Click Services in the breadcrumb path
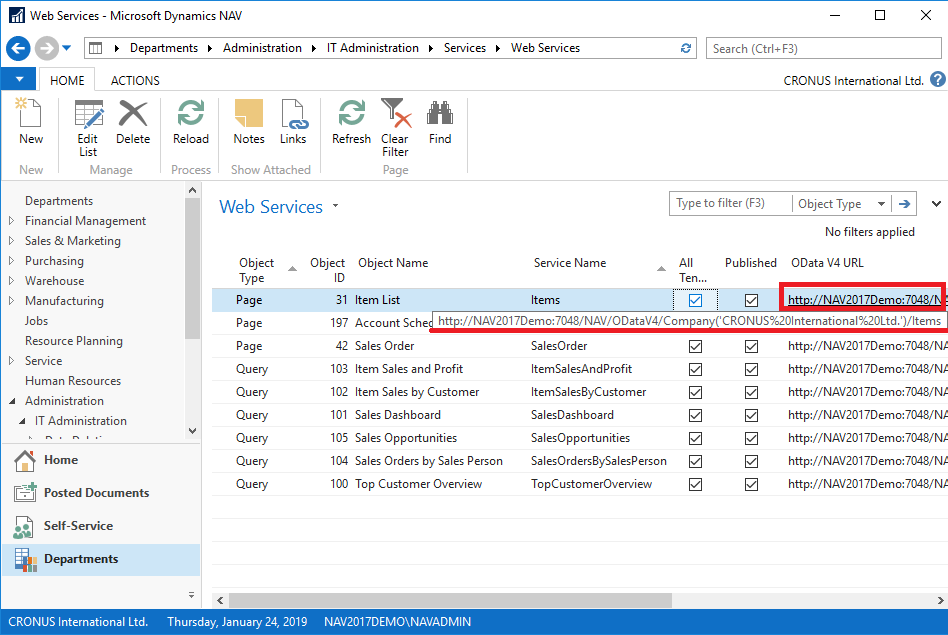948x635 pixels. (464, 48)
